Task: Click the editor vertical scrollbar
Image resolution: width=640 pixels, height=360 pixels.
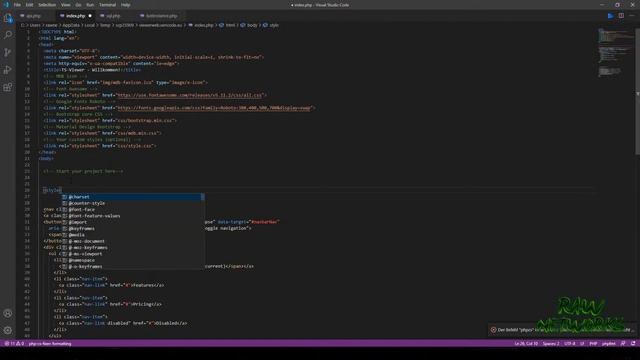Action: coord(637,92)
